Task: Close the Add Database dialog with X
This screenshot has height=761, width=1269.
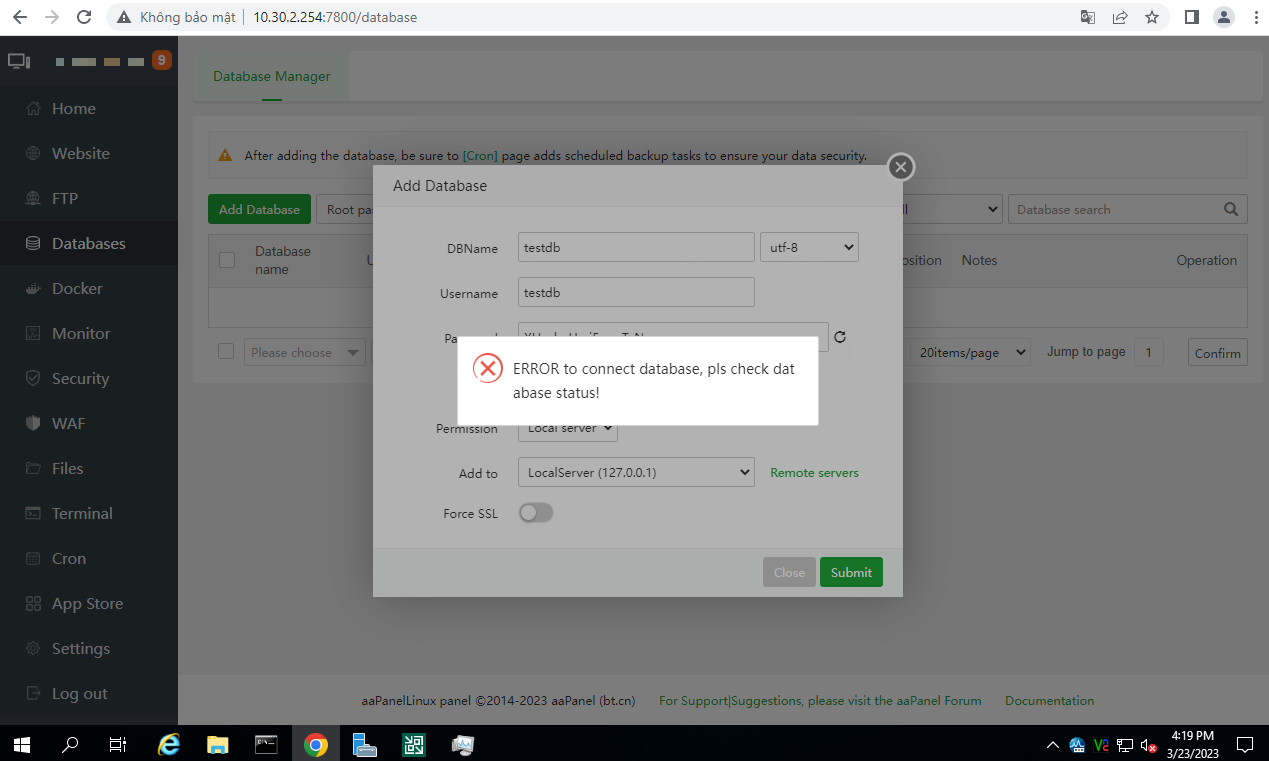Action: (900, 167)
